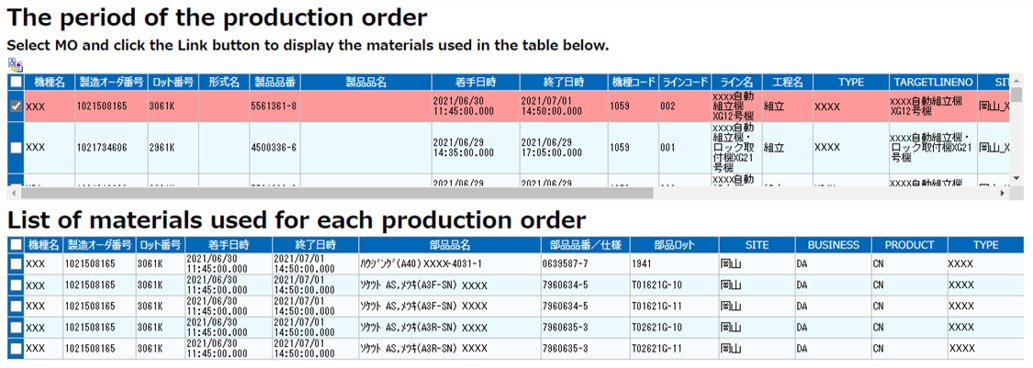
Task: Click the horizontal scrollbar thumb of the order table
Action: 337,194
